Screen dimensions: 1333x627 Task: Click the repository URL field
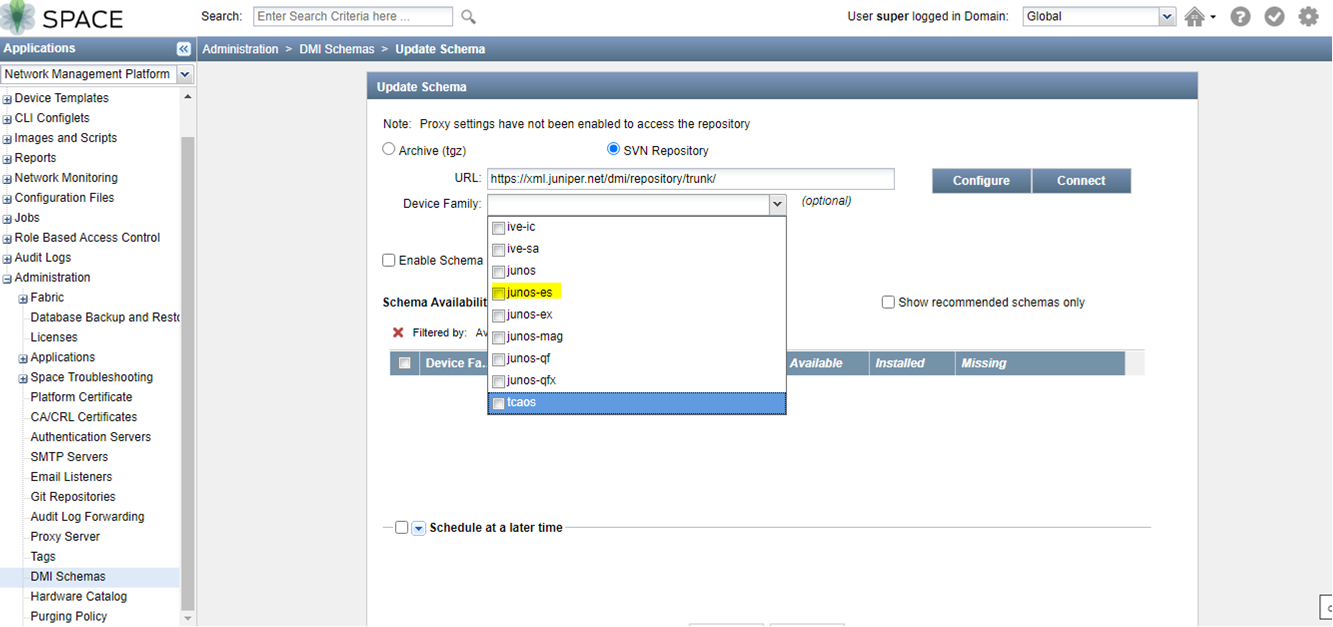[x=691, y=179]
